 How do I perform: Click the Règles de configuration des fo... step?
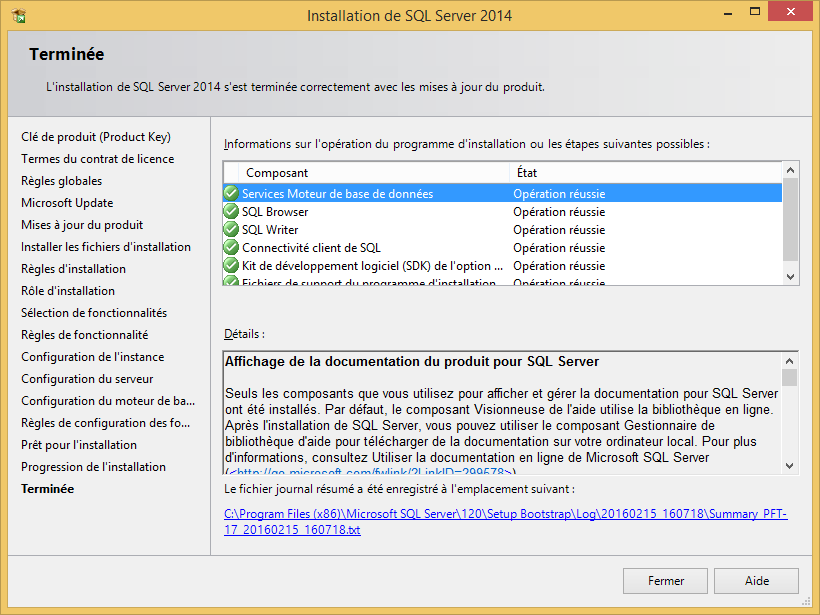[x=105, y=422]
